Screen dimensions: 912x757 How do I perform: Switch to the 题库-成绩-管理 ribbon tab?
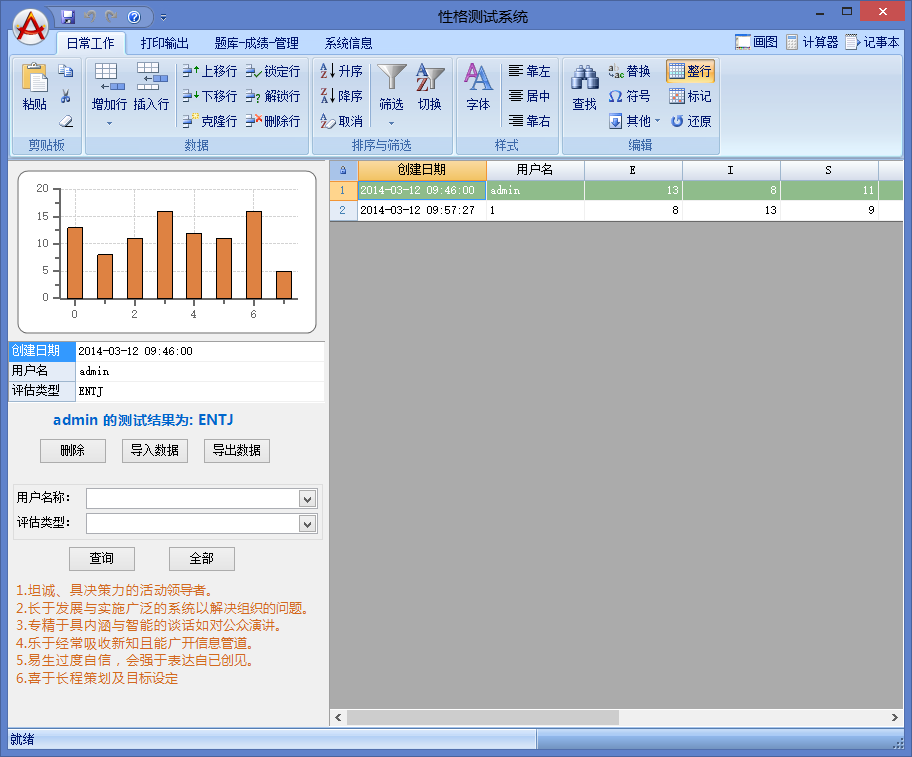(256, 43)
